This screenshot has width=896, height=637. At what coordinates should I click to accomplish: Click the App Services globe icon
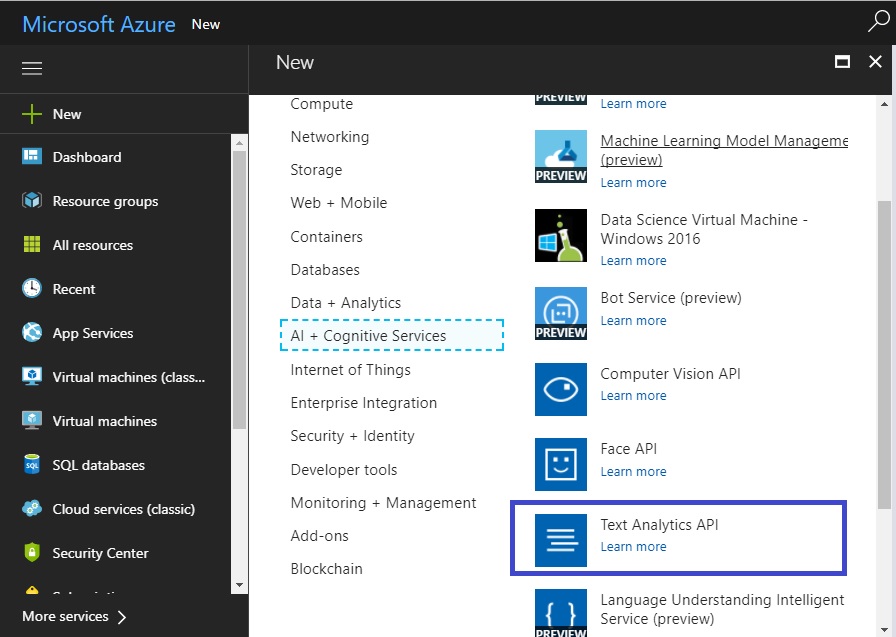click(x=32, y=332)
